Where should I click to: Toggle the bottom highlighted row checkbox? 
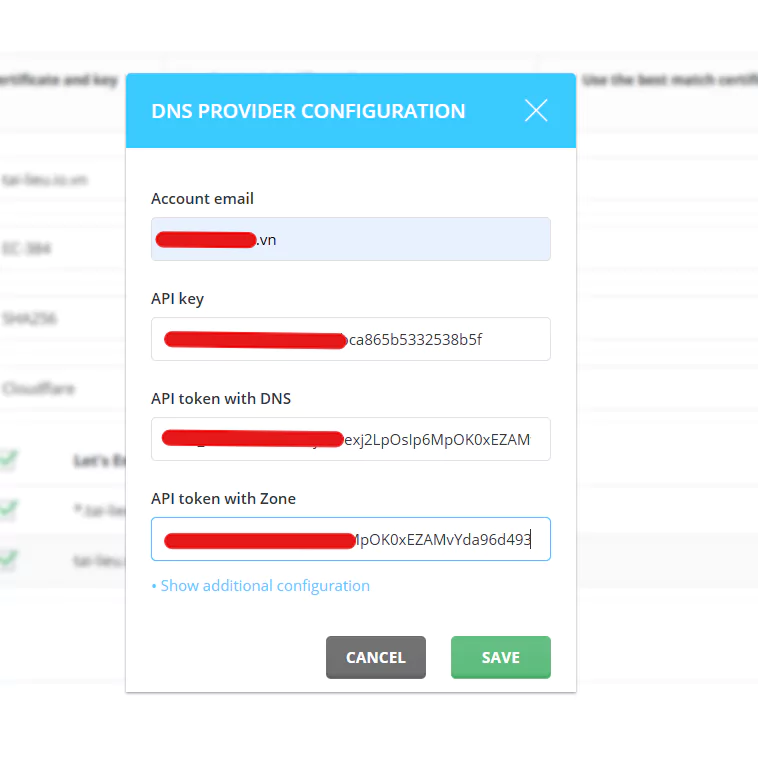9,560
